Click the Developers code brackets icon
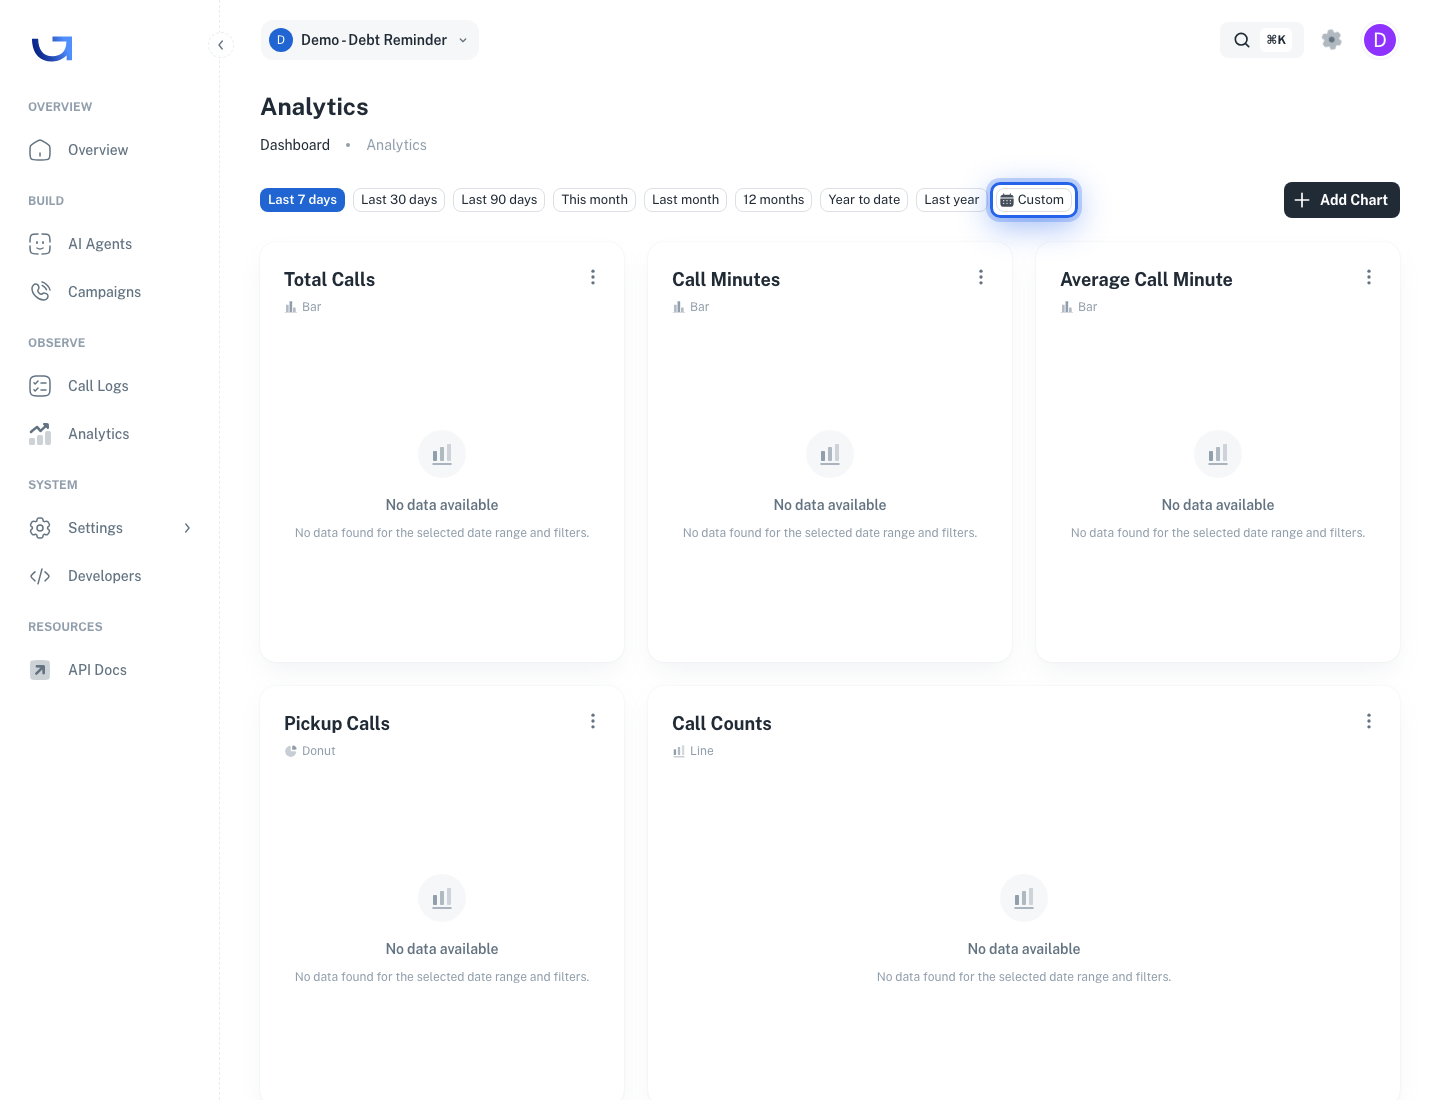 (40, 576)
